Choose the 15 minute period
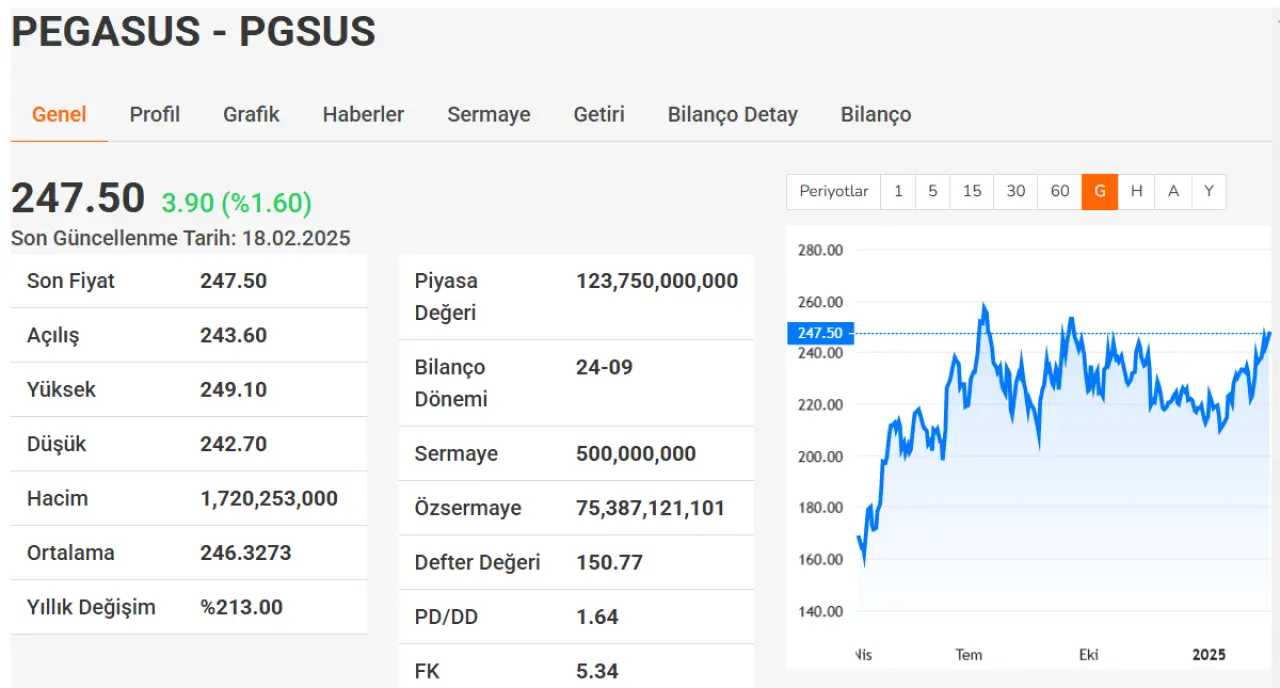1280x688 pixels. (972, 191)
